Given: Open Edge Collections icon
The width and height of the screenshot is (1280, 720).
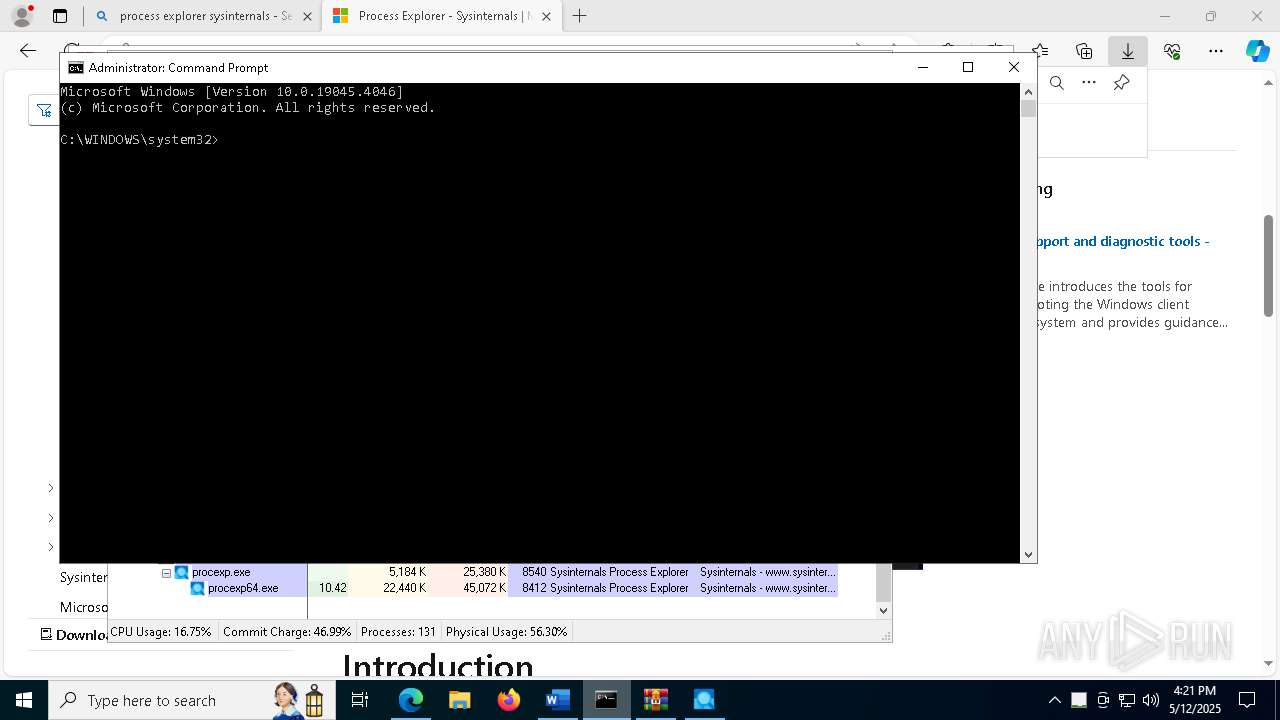Looking at the screenshot, I should [1084, 51].
